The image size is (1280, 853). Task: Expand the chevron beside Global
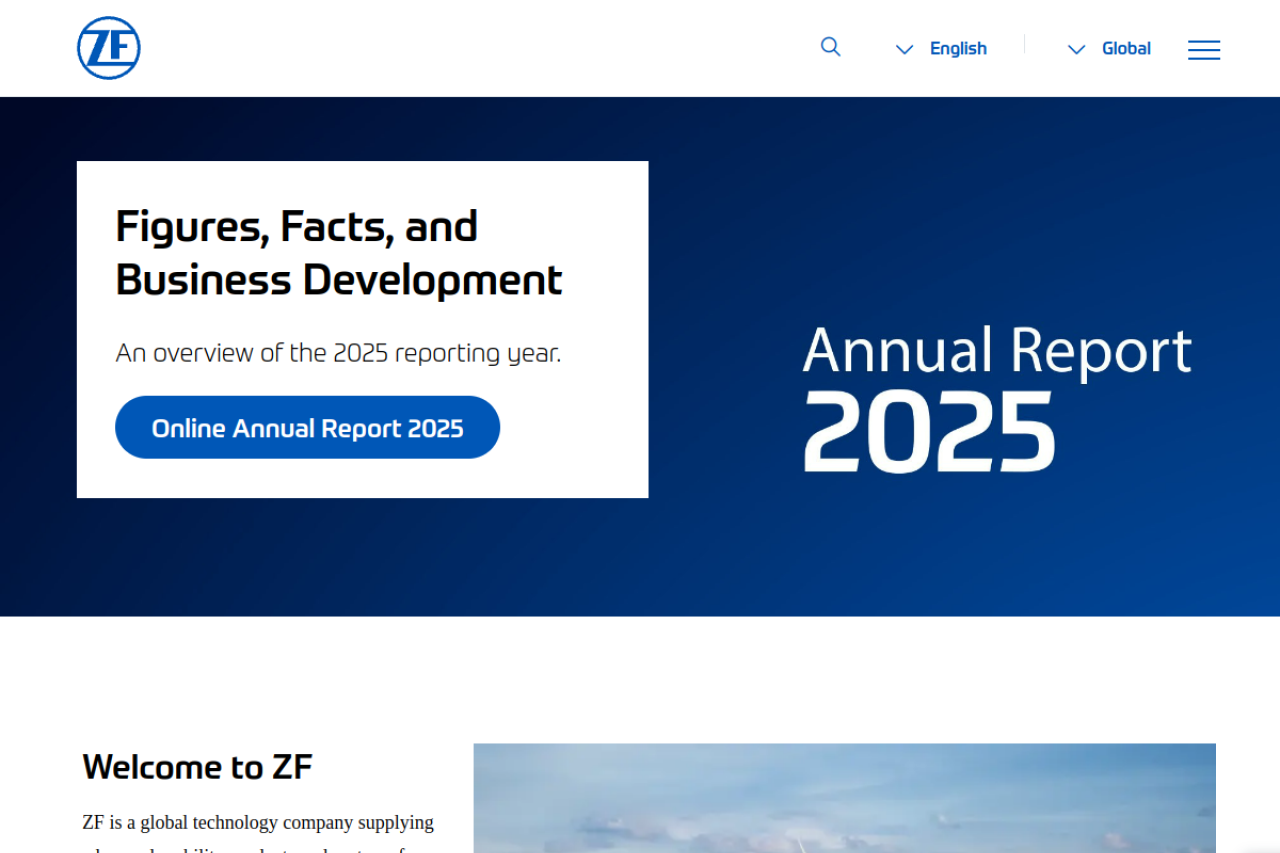click(1076, 49)
